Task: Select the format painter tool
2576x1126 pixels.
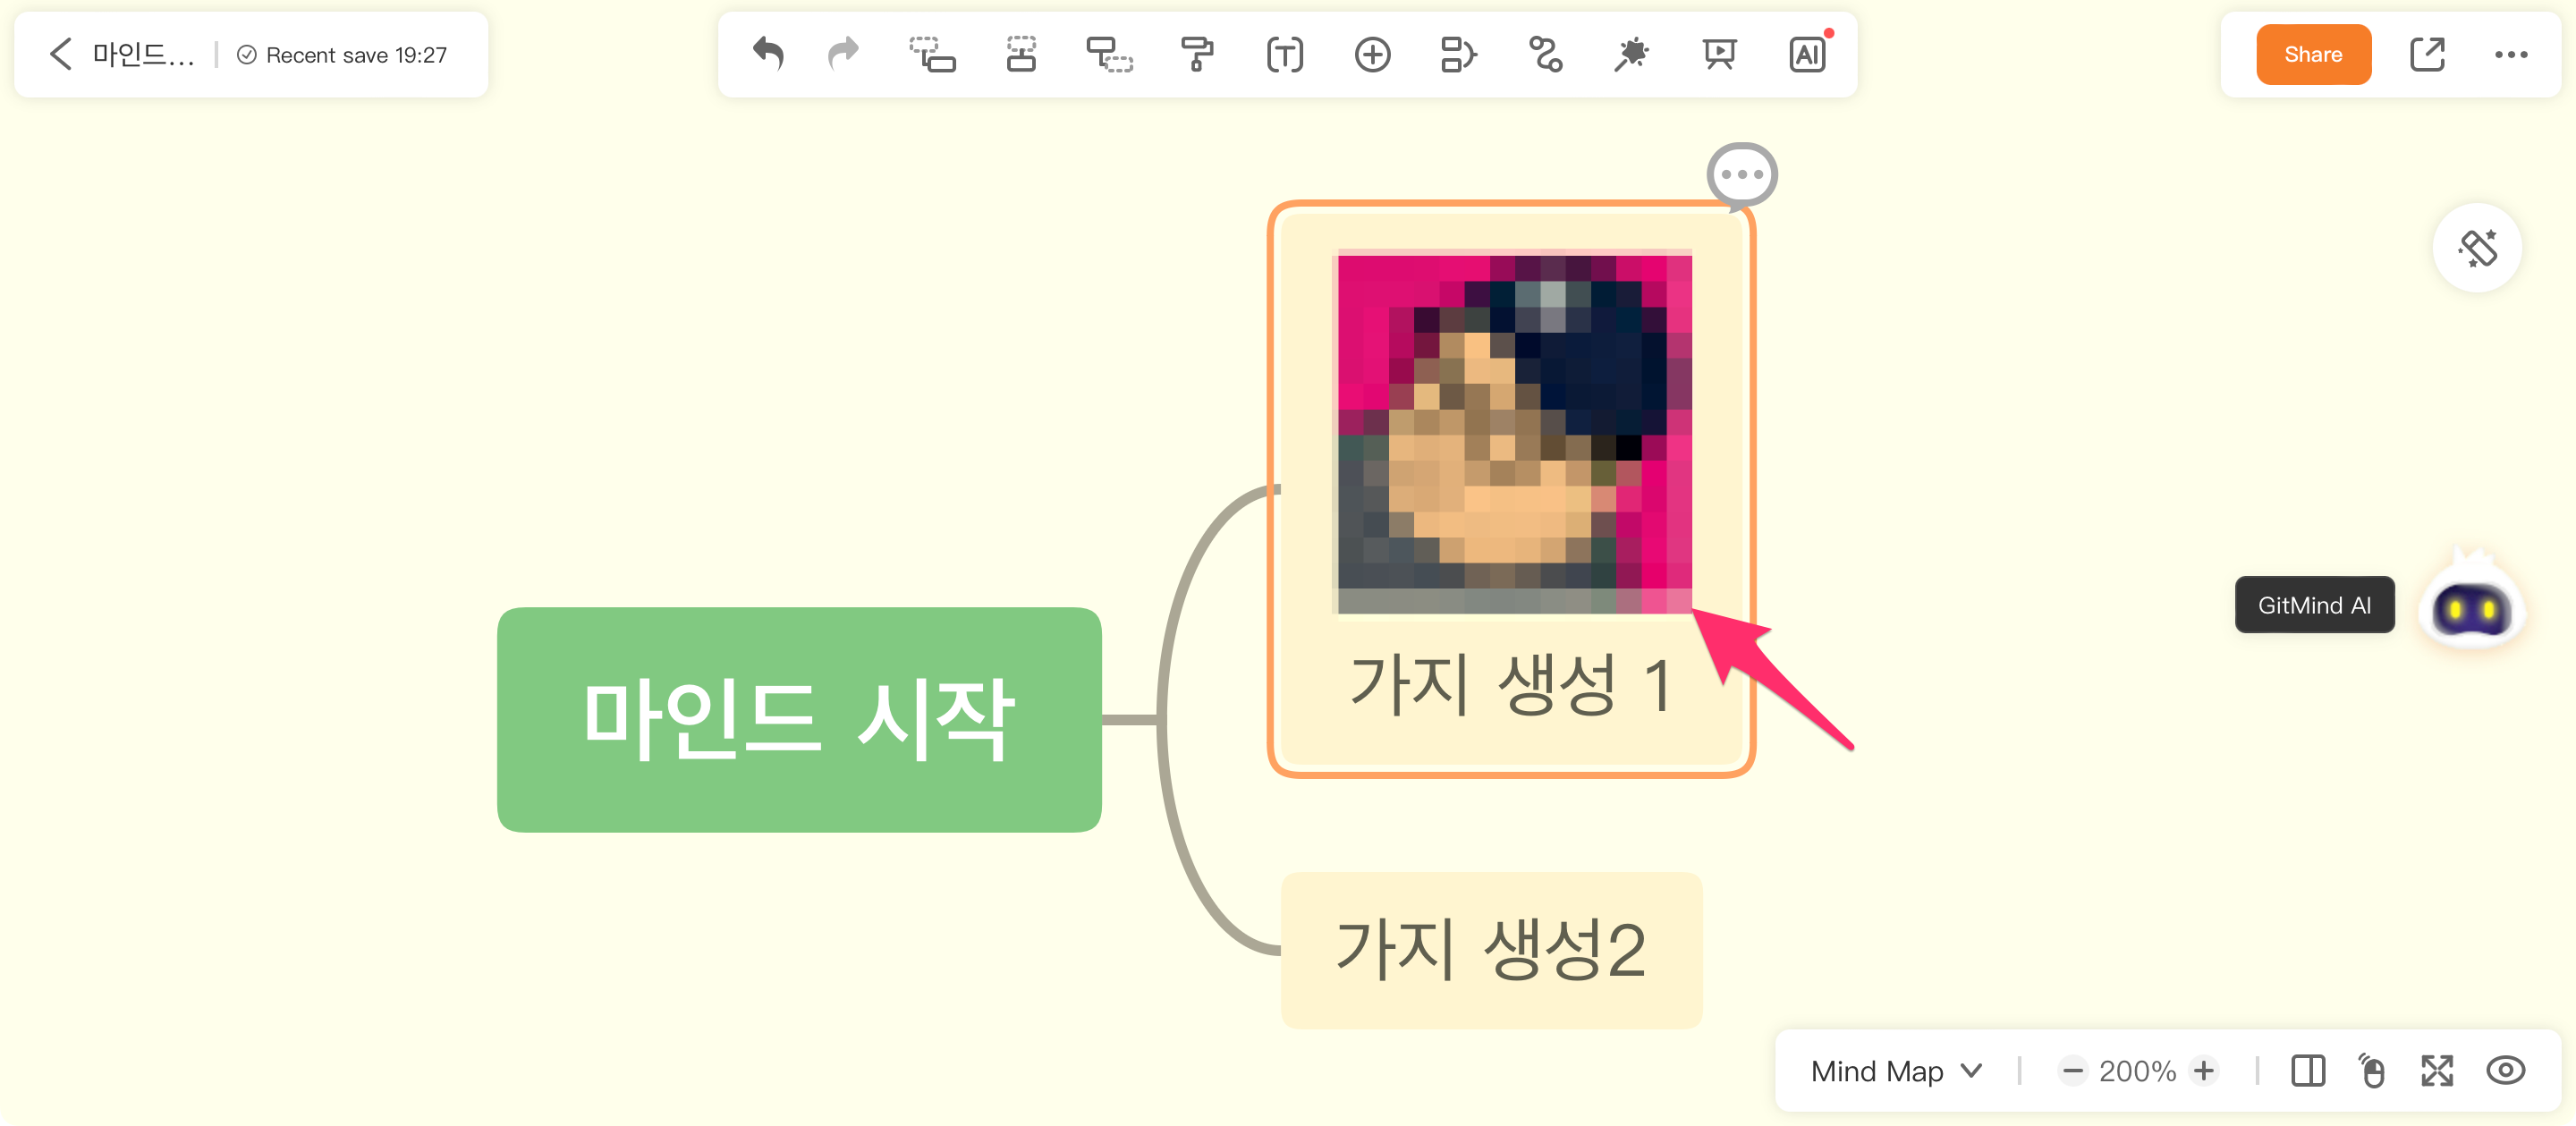Action: tap(1196, 54)
